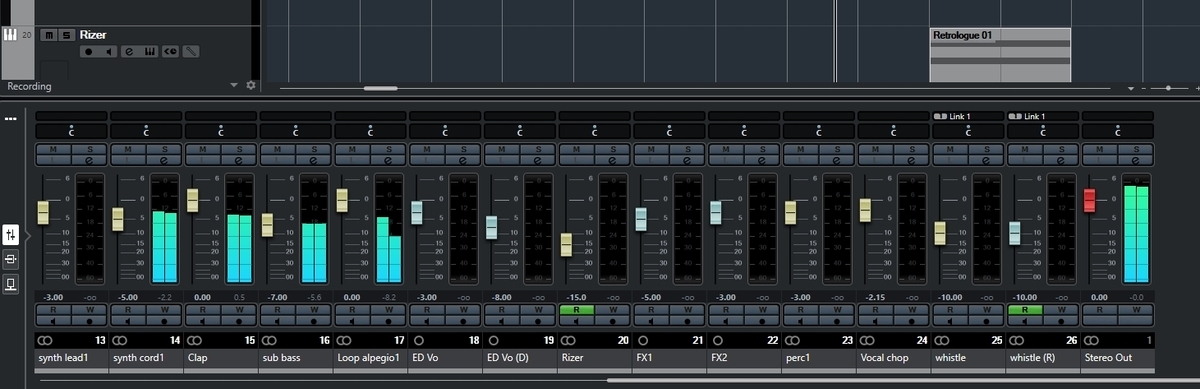Viewport: 1200px width, 389px height.
Task: Enable Write automation on the Stereo Out channel
Action: [1137, 311]
